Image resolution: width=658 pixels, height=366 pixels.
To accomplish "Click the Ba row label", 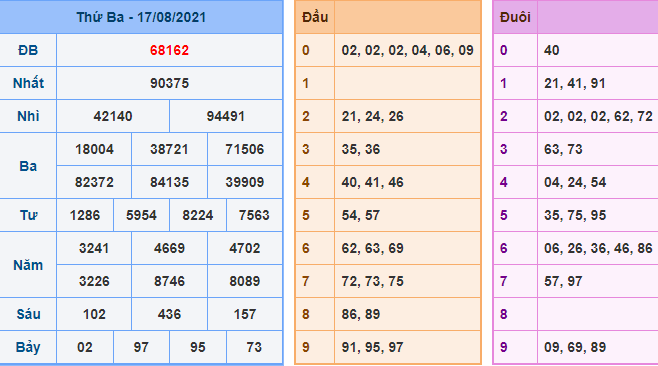I will tap(28, 166).
